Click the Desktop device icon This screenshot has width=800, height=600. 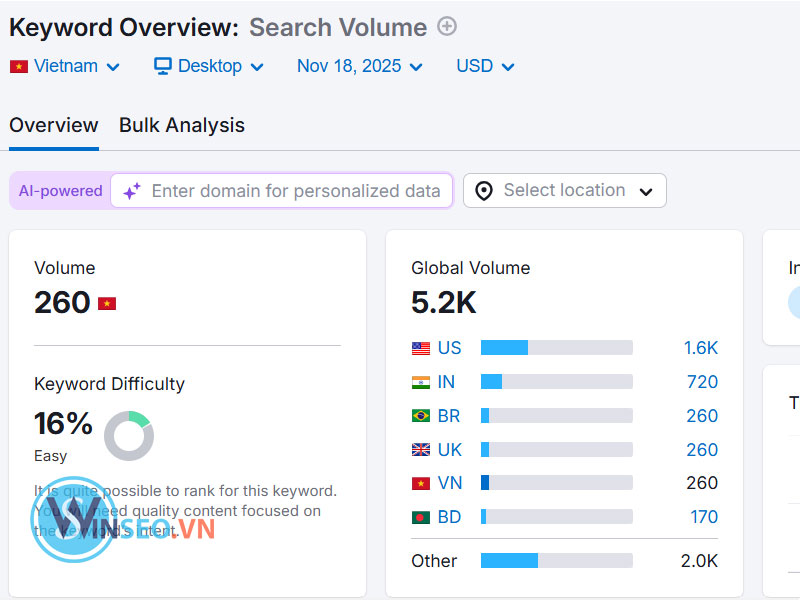click(161, 66)
